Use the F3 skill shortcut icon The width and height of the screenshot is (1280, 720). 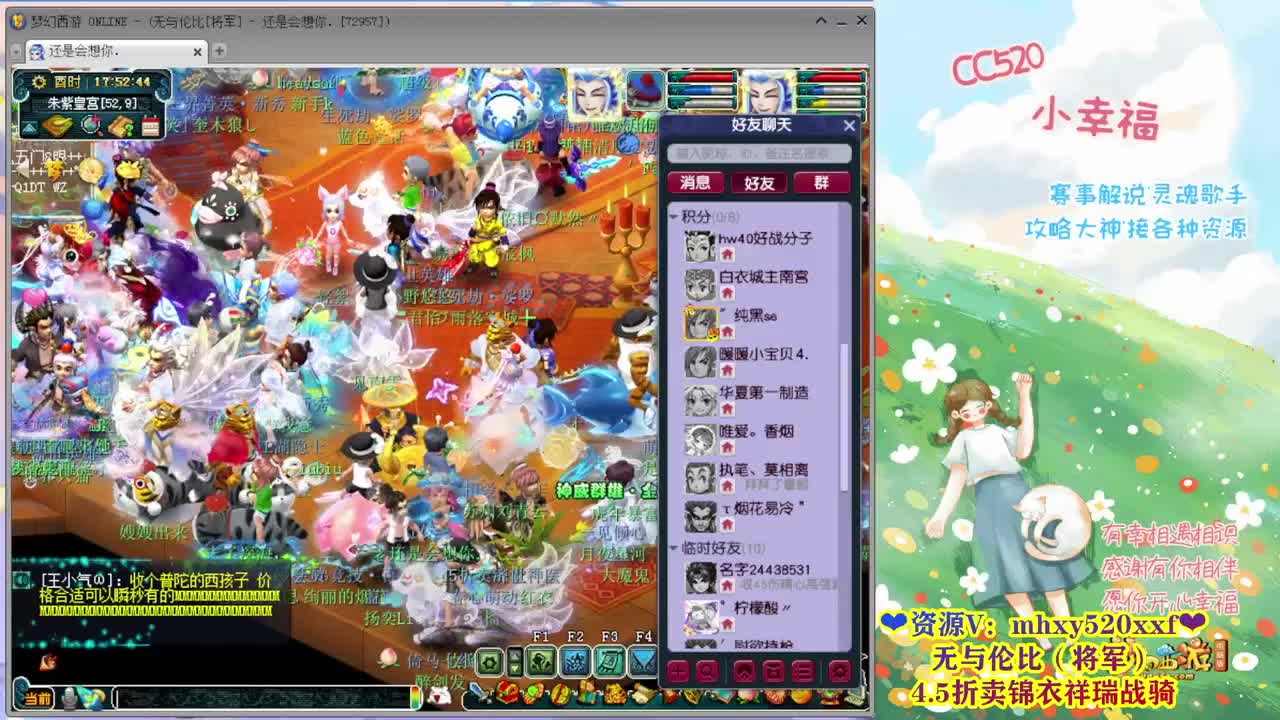click(x=609, y=661)
